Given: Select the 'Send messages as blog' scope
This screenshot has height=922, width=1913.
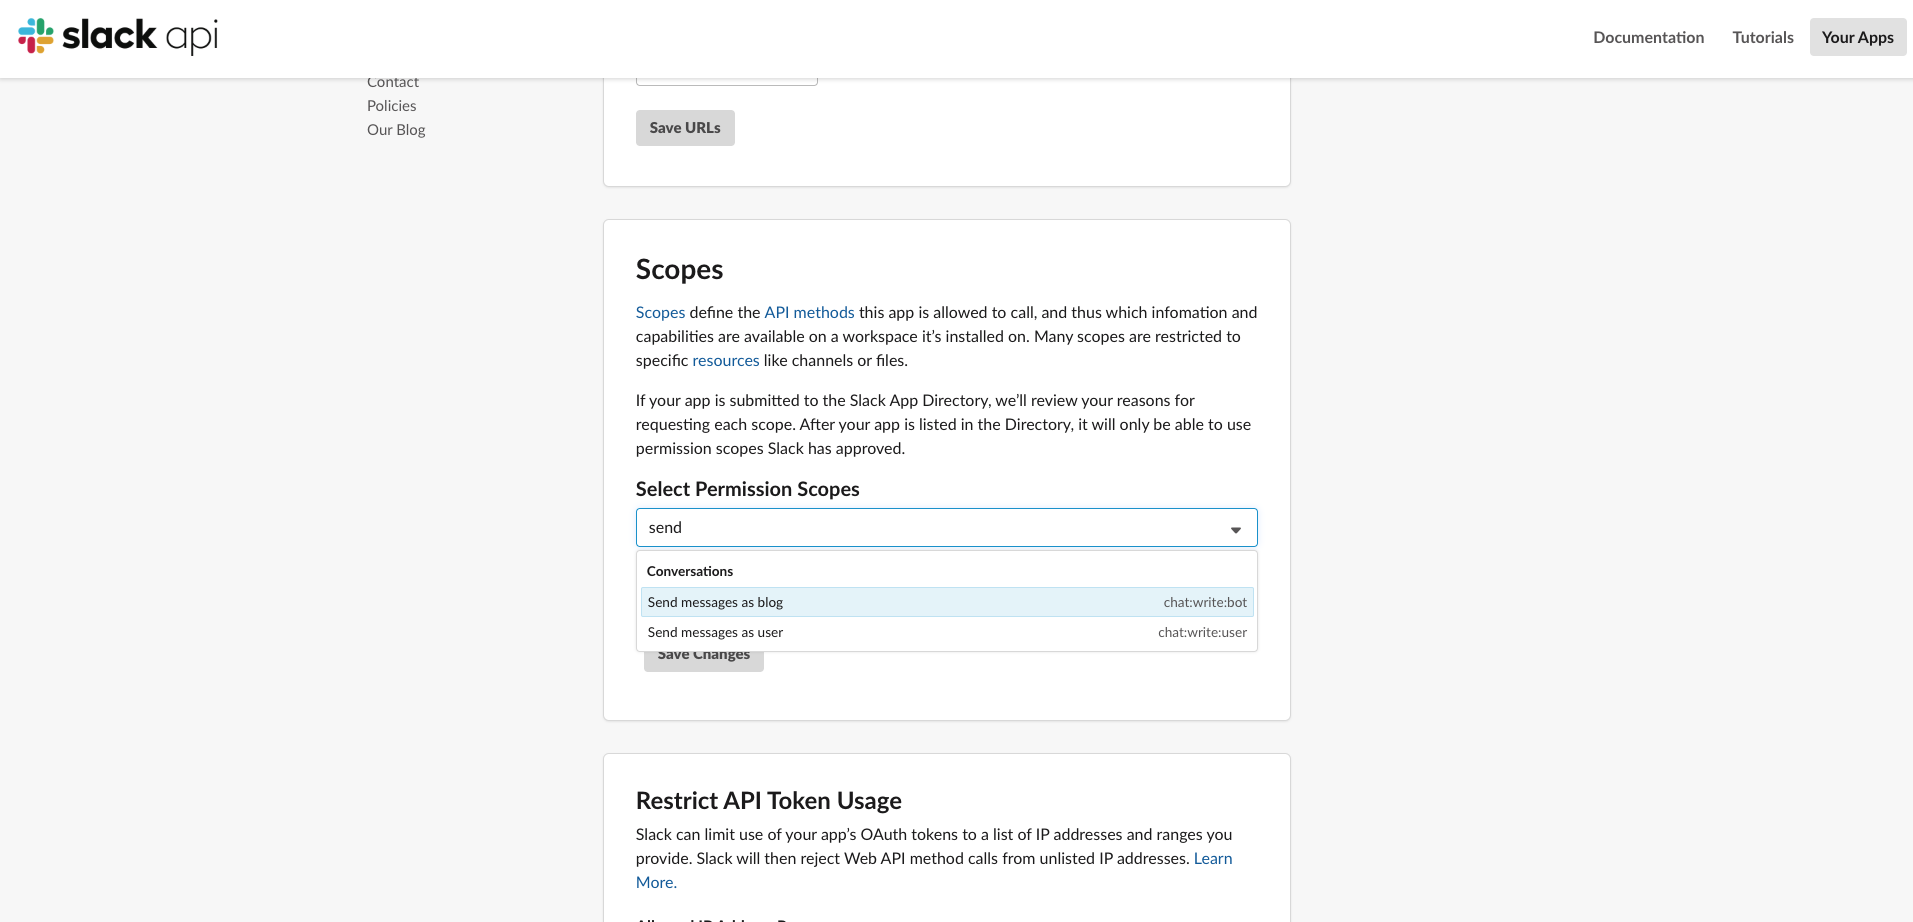Looking at the screenshot, I should coord(714,602).
